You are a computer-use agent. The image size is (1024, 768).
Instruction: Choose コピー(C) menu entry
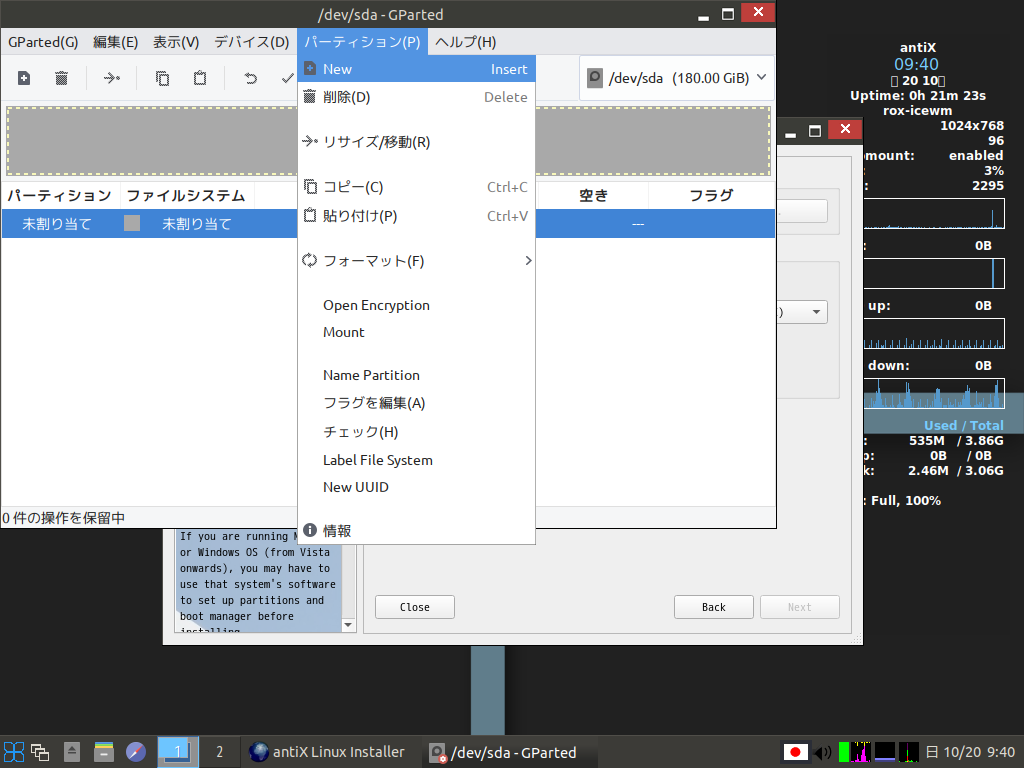417,187
